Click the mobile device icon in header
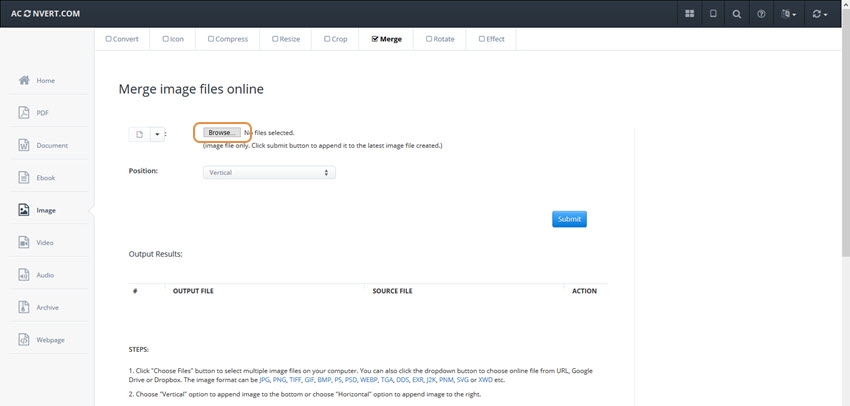850x406 pixels. point(713,14)
